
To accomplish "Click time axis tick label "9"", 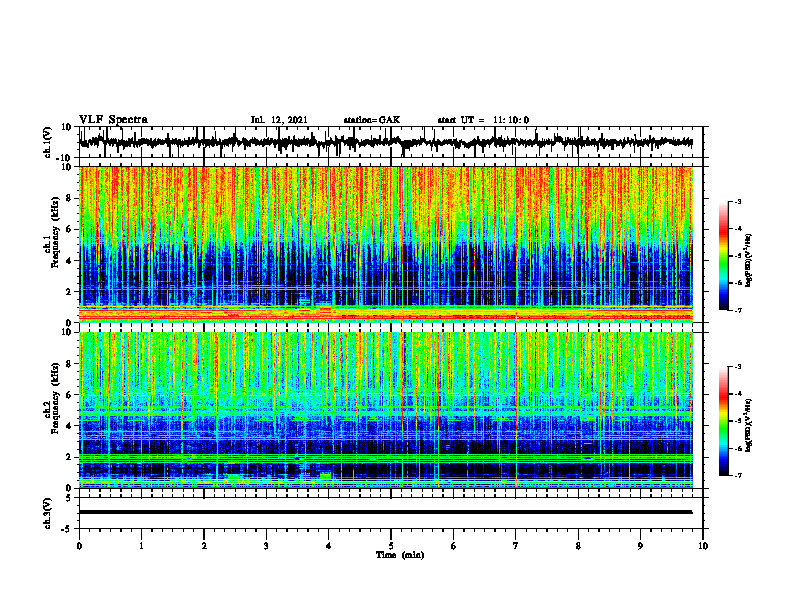I will (x=640, y=546).
